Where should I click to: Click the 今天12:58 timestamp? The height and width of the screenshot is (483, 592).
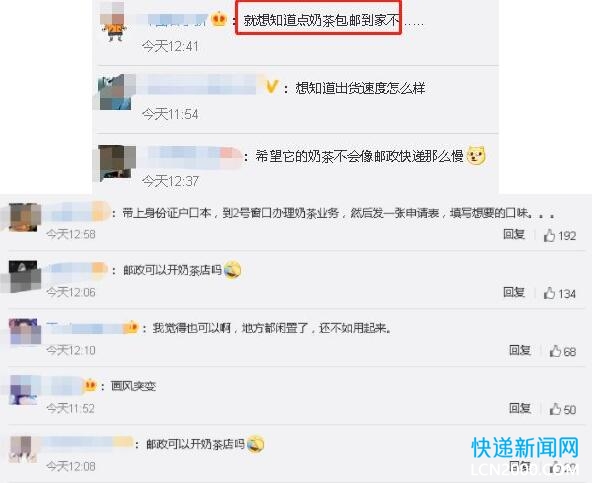click(71, 234)
